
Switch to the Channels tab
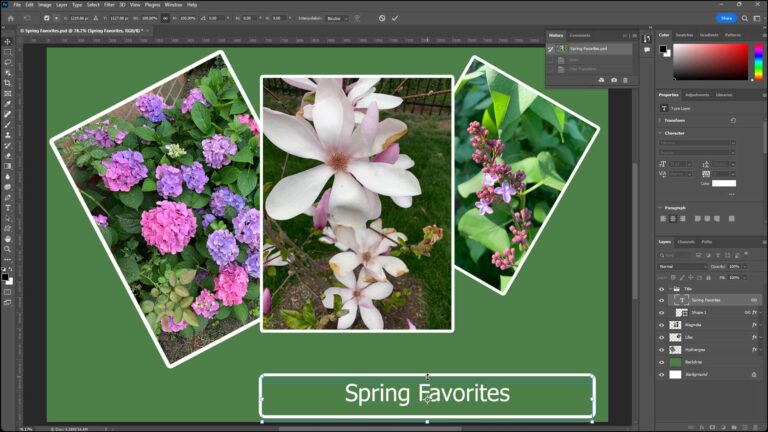pyautogui.click(x=686, y=242)
